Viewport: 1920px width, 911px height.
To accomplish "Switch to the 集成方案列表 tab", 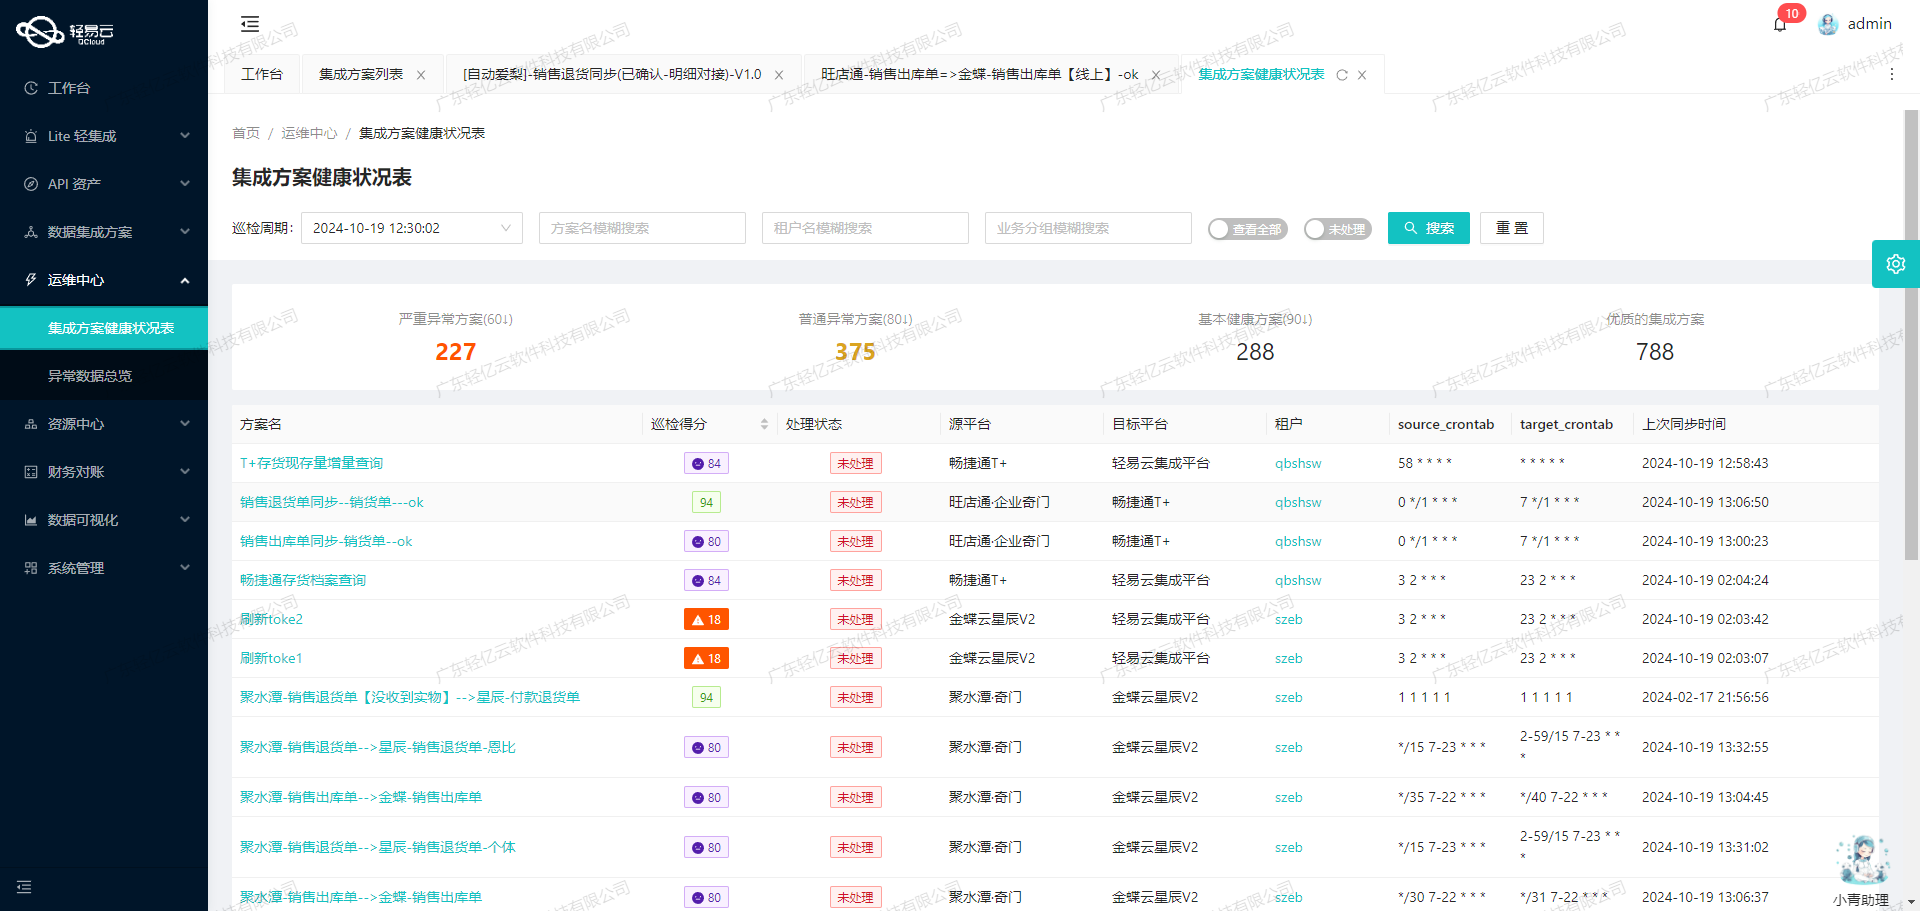I will 361,74.
